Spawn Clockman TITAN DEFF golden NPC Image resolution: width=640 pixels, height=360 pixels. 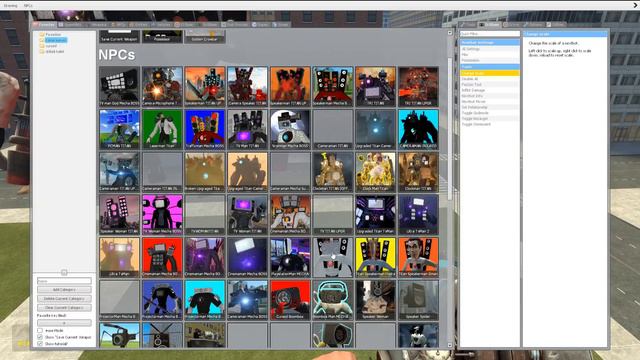click(x=333, y=172)
